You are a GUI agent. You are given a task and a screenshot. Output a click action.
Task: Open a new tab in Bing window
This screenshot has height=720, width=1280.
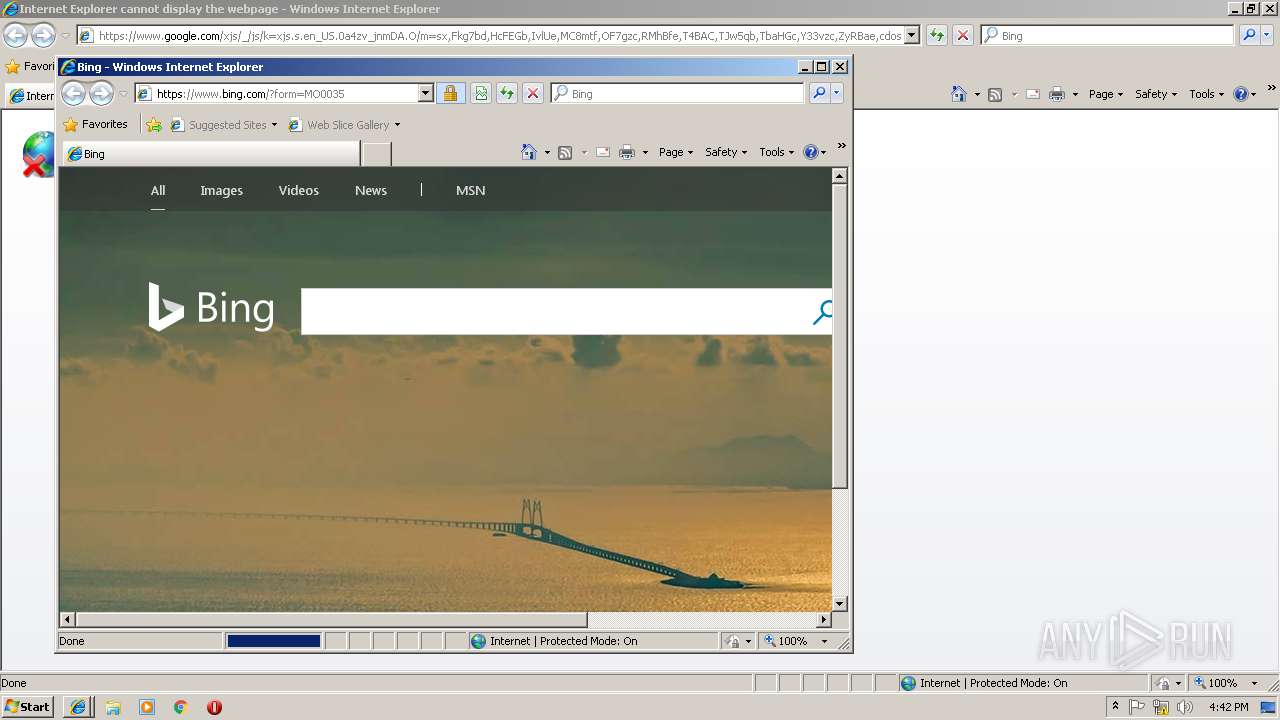tap(376, 154)
